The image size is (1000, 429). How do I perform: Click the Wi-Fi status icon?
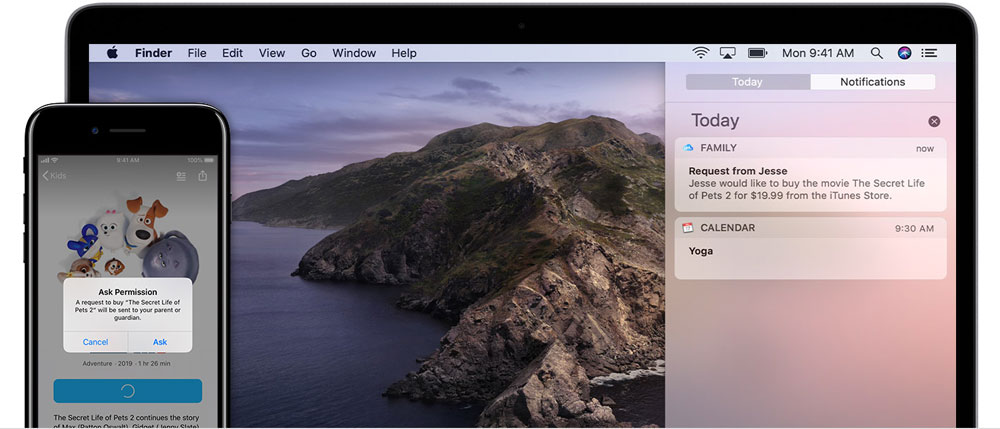tap(701, 53)
